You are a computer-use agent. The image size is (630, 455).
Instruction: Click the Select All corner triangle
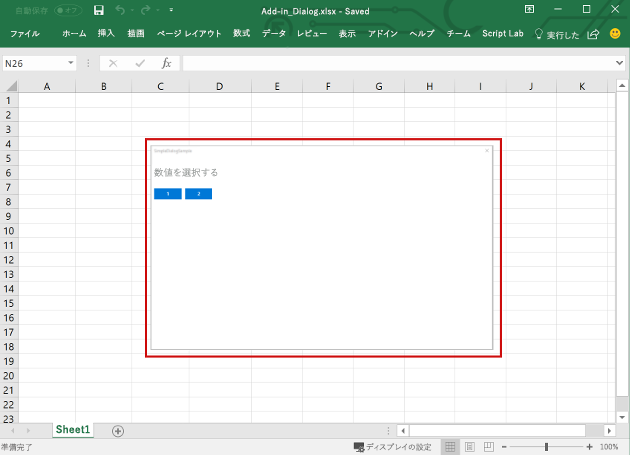click(10, 86)
